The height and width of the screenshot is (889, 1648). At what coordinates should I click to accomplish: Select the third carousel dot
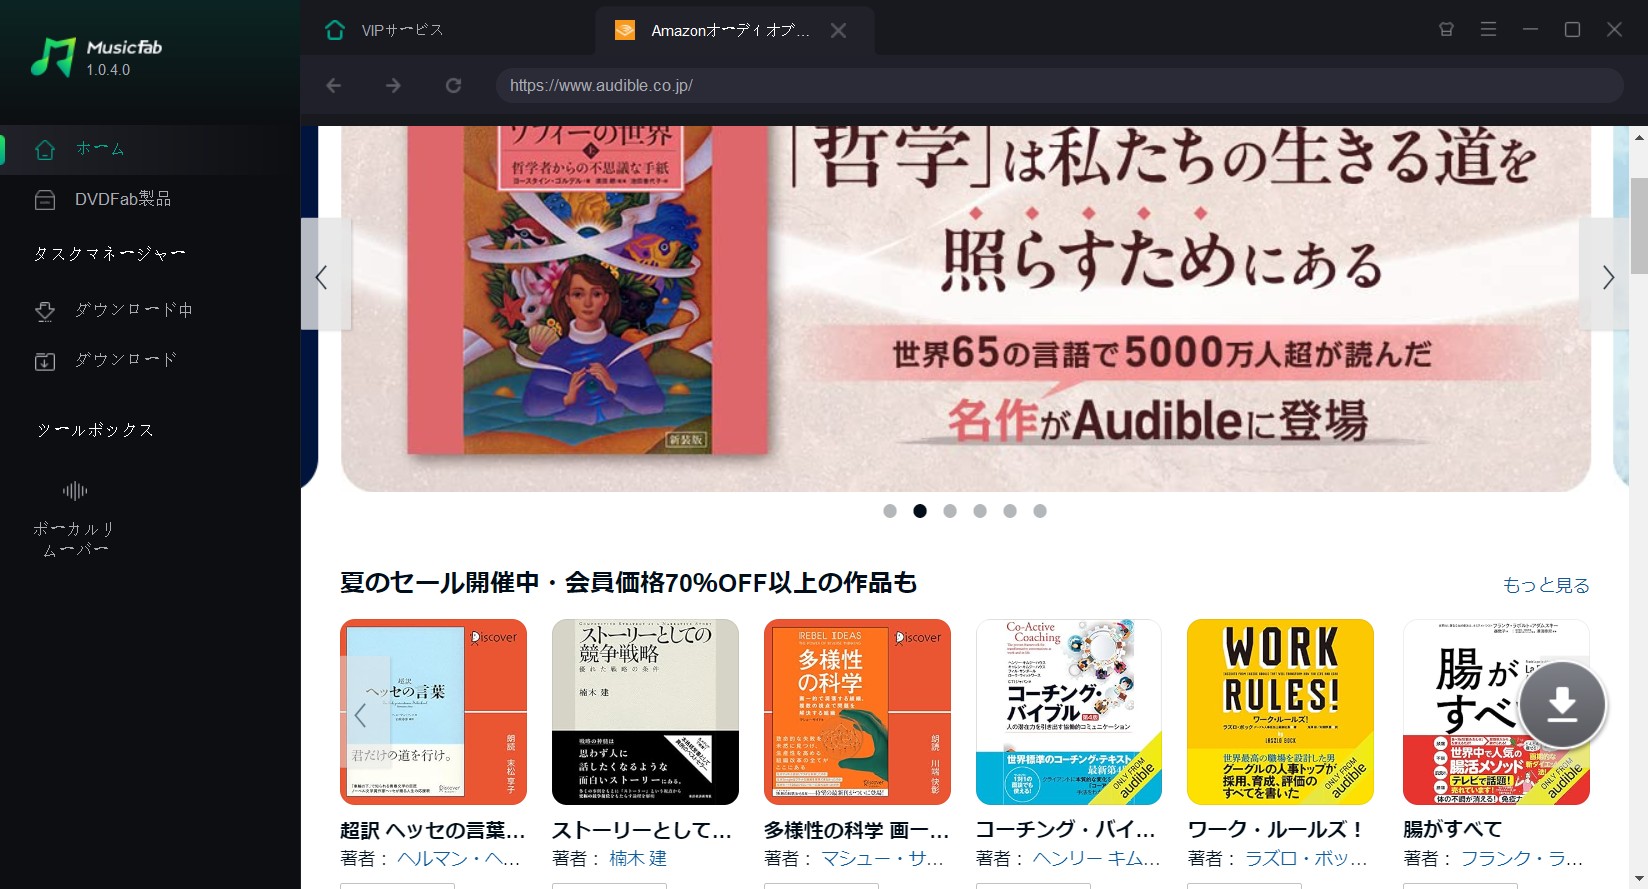[x=950, y=511]
